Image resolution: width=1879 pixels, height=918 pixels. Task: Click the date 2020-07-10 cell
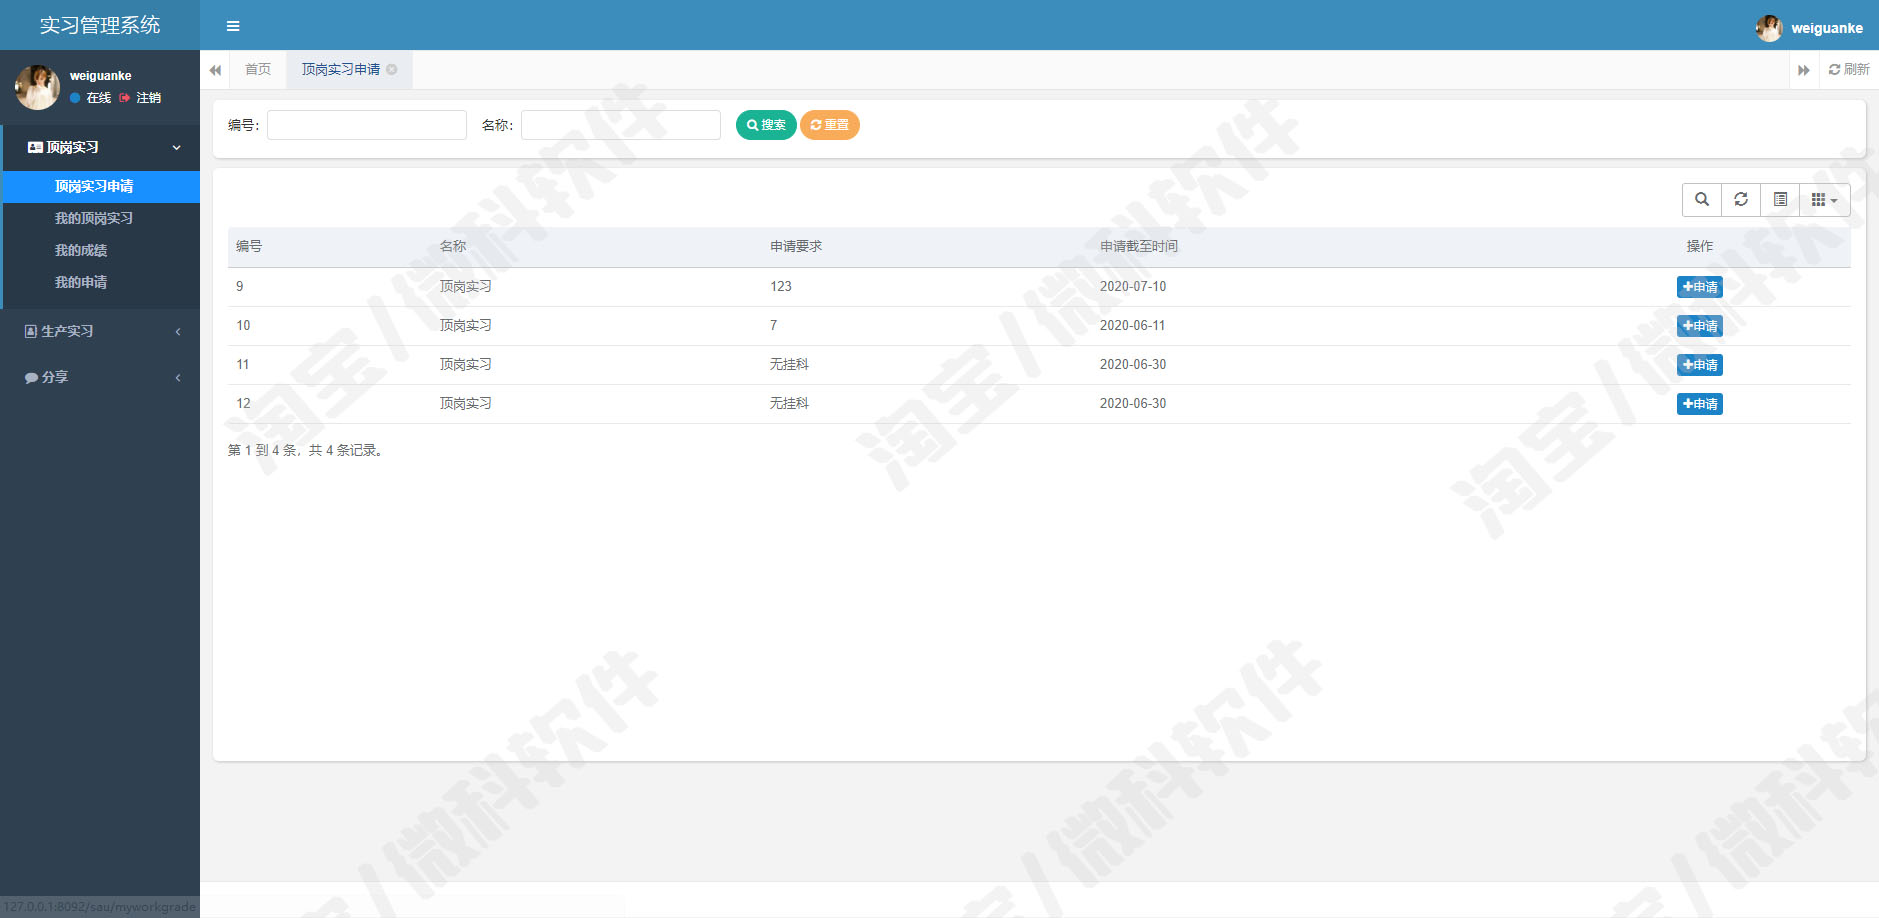click(1133, 286)
